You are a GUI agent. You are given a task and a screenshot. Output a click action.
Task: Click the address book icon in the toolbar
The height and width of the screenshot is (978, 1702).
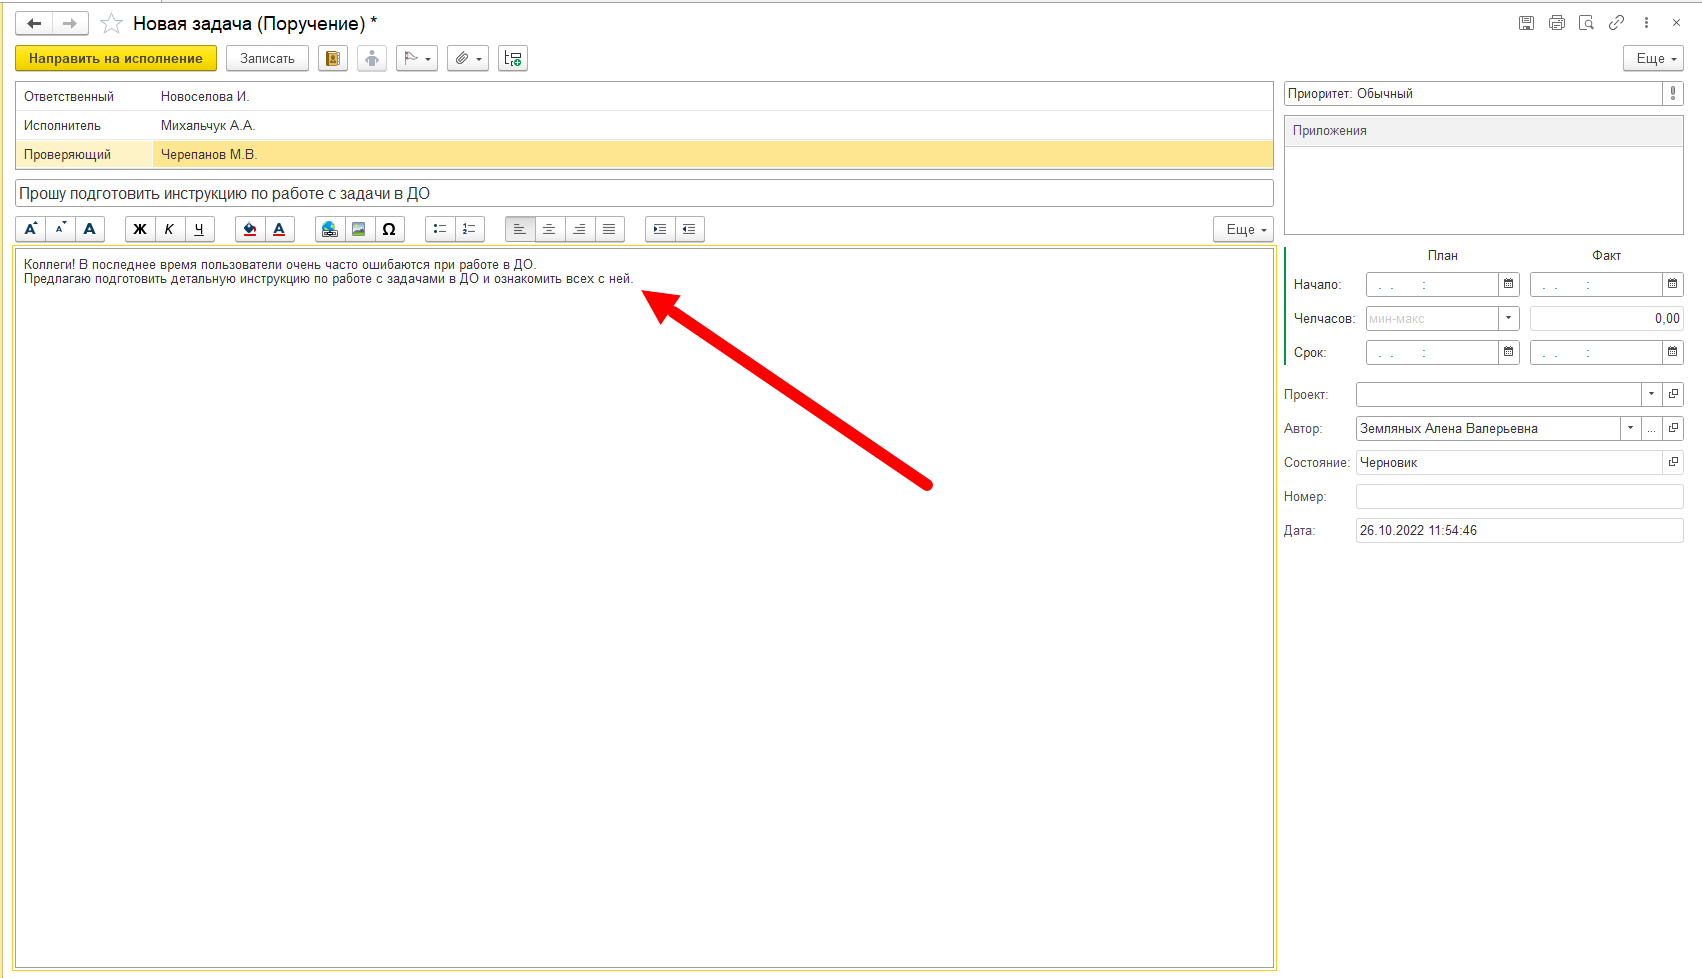[333, 59]
